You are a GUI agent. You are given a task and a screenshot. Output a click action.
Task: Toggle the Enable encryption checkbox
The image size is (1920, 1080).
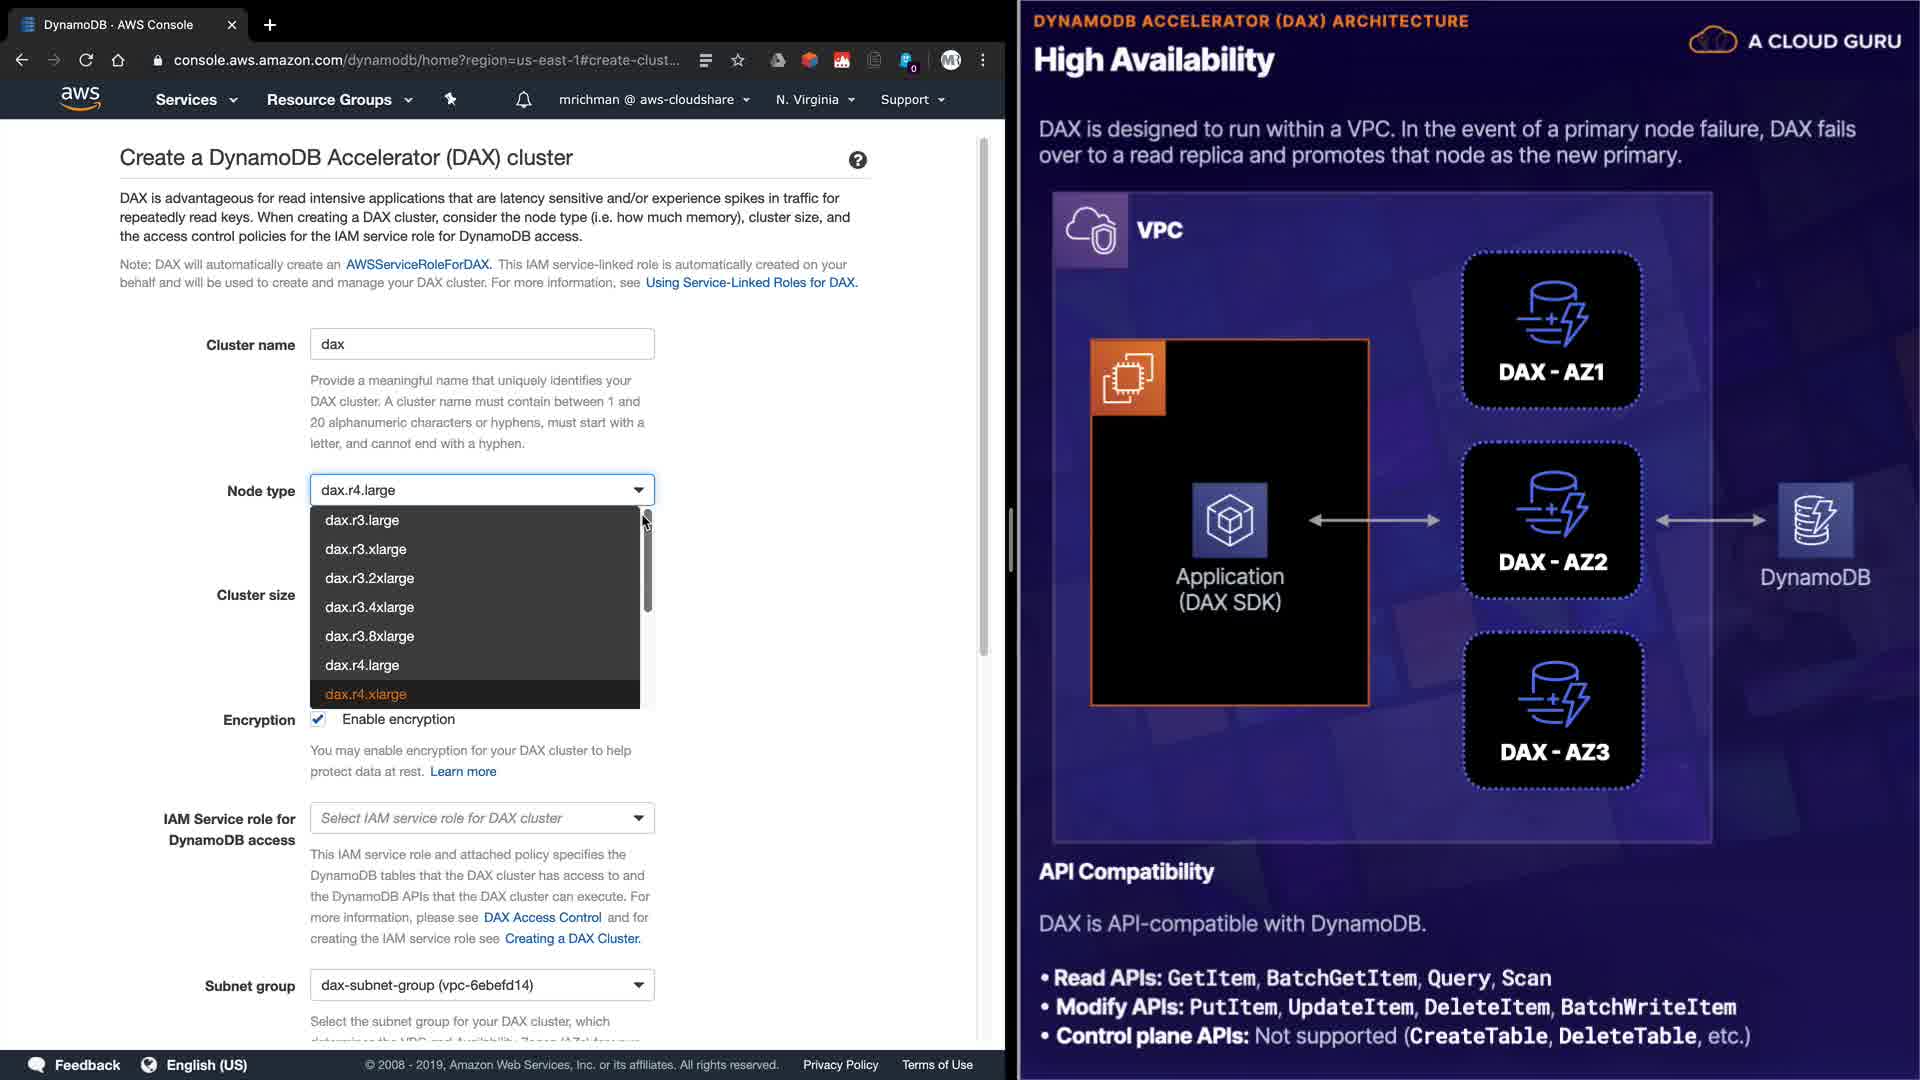318,719
